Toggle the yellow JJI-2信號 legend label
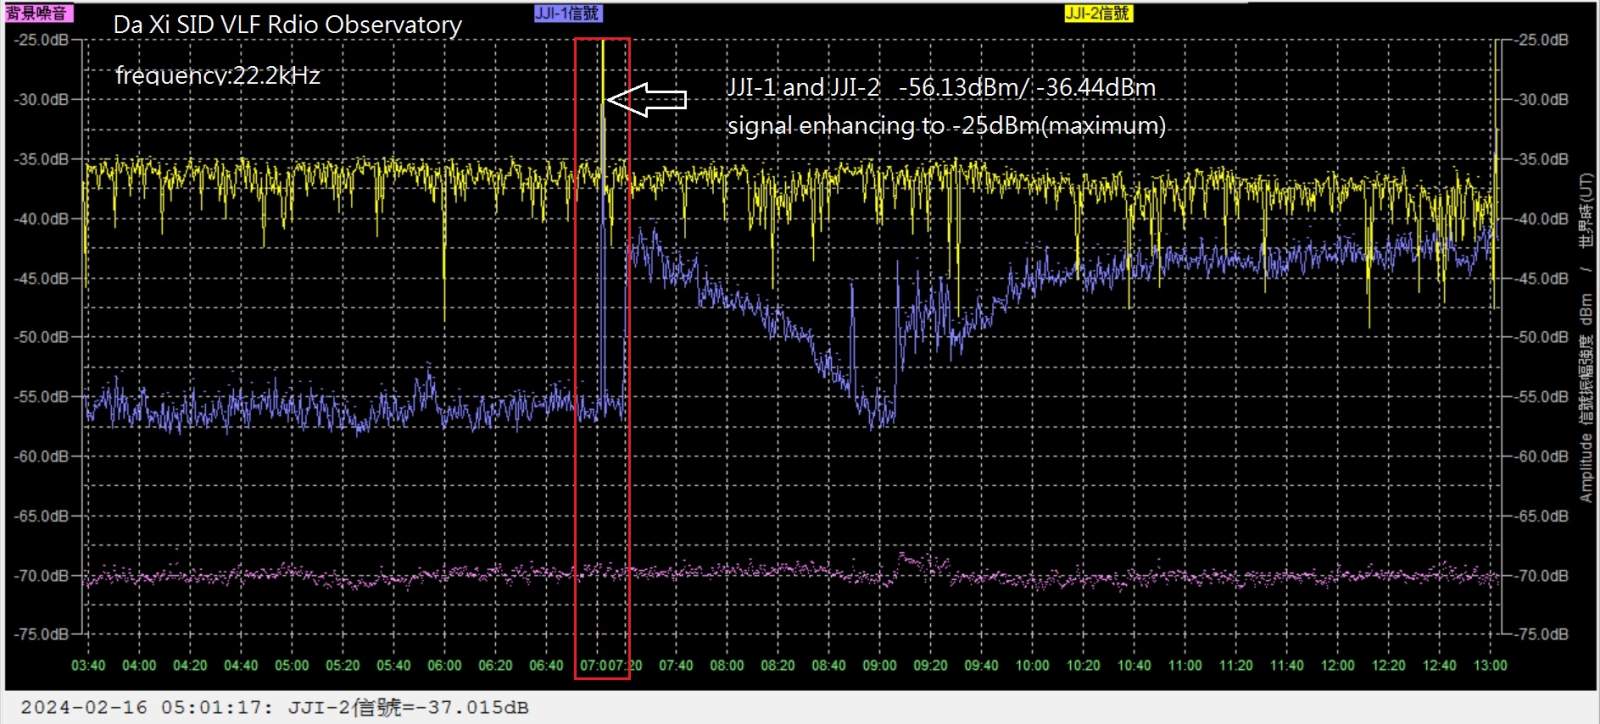The width and height of the screenshot is (1600, 724). coord(1097,13)
